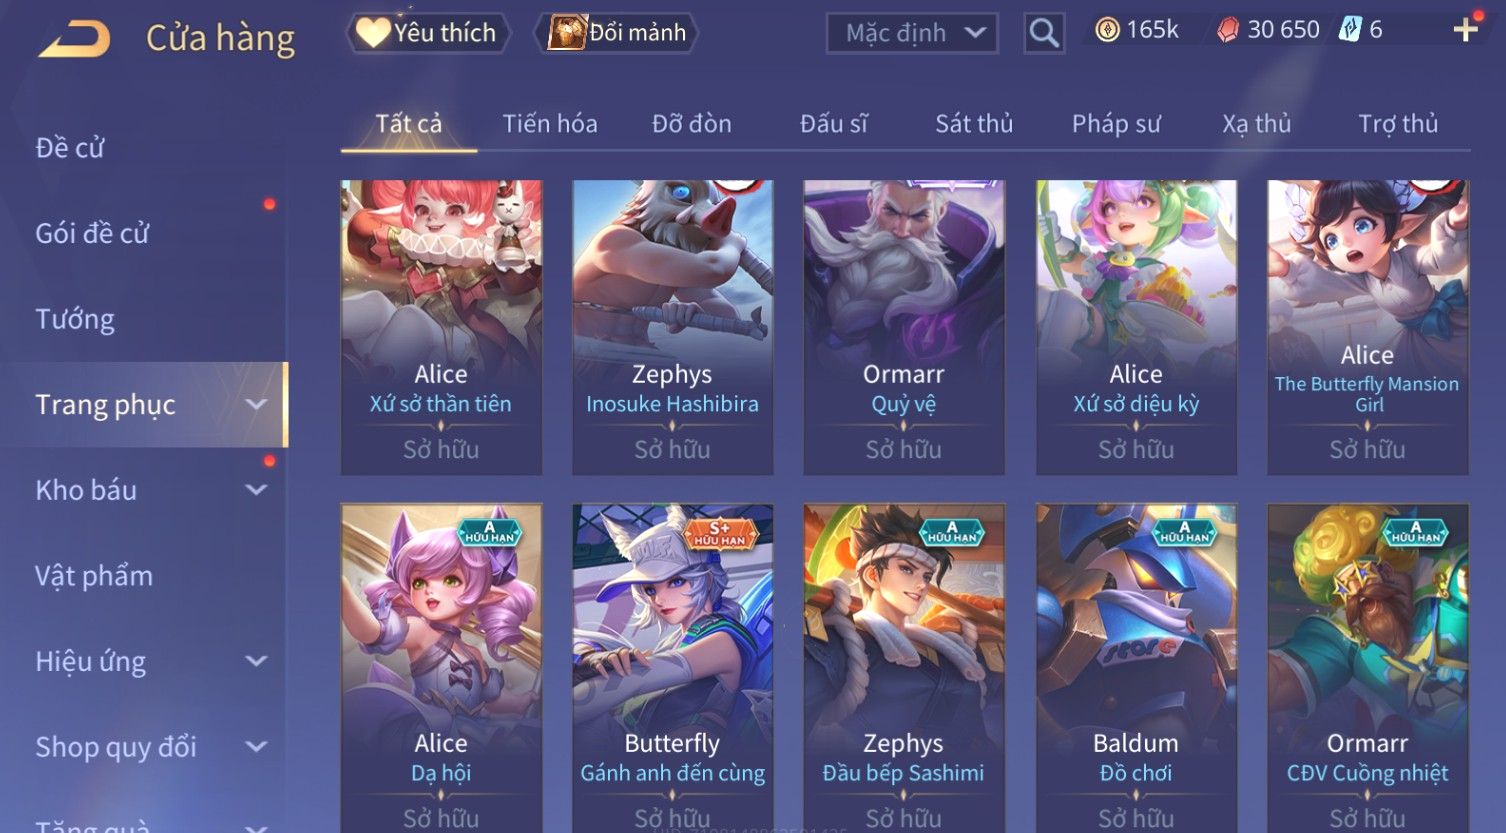Switch to the Pháp sư tab
This screenshot has width=1506, height=833.
pyautogui.click(x=1116, y=124)
